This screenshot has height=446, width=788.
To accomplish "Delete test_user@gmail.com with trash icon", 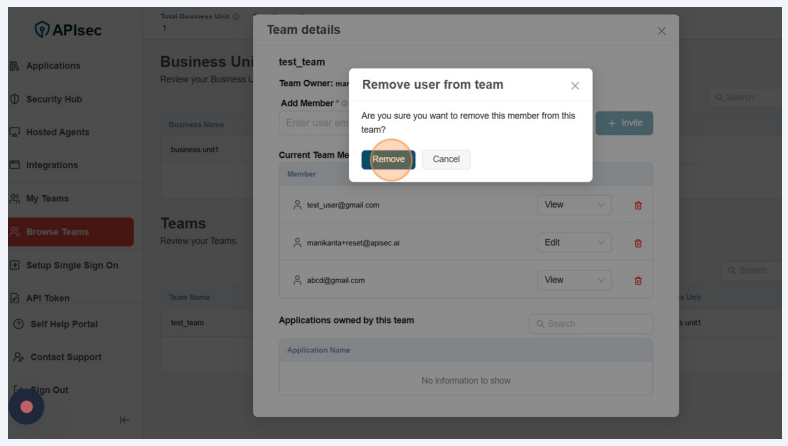I will point(638,205).
